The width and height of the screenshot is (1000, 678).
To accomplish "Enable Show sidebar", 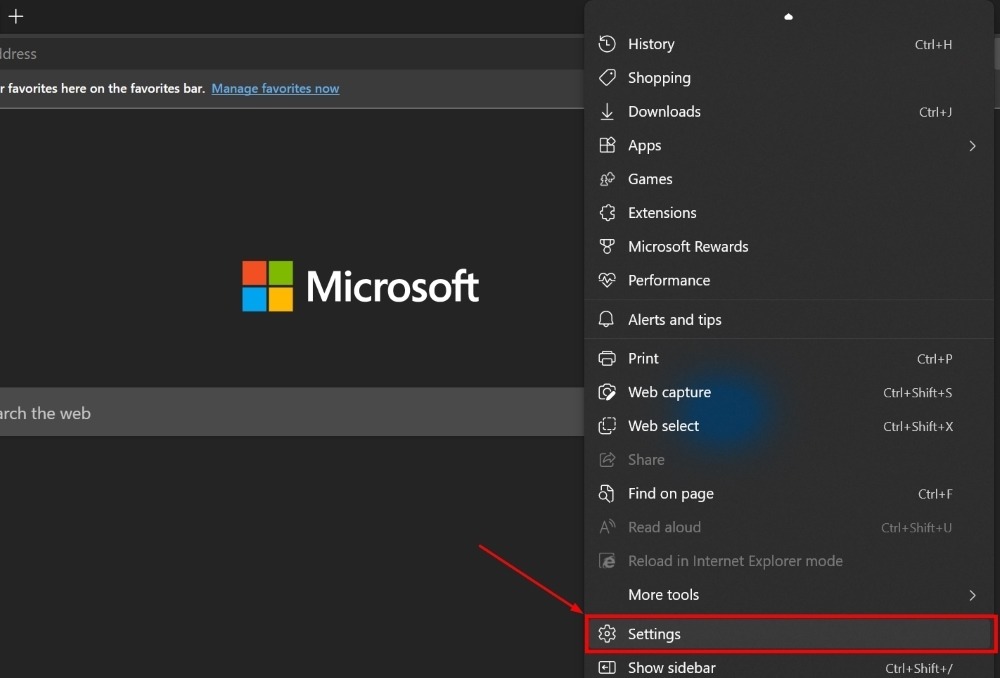I will [672, 667].
